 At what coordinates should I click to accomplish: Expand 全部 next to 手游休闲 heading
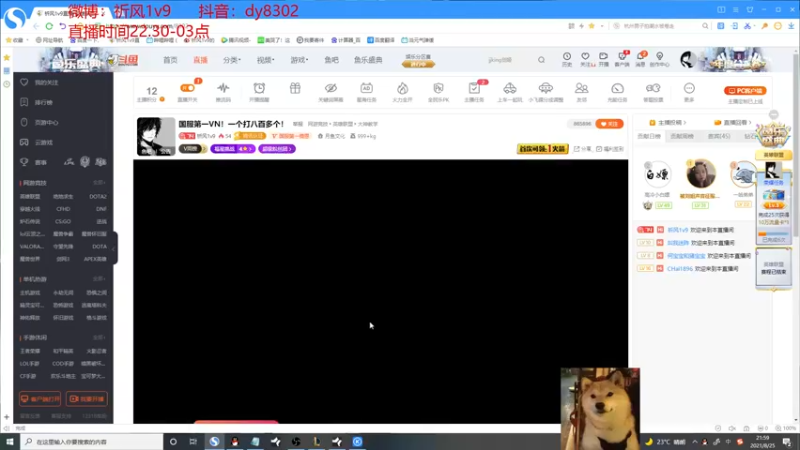pyautogui.click(x=99, y=338)
